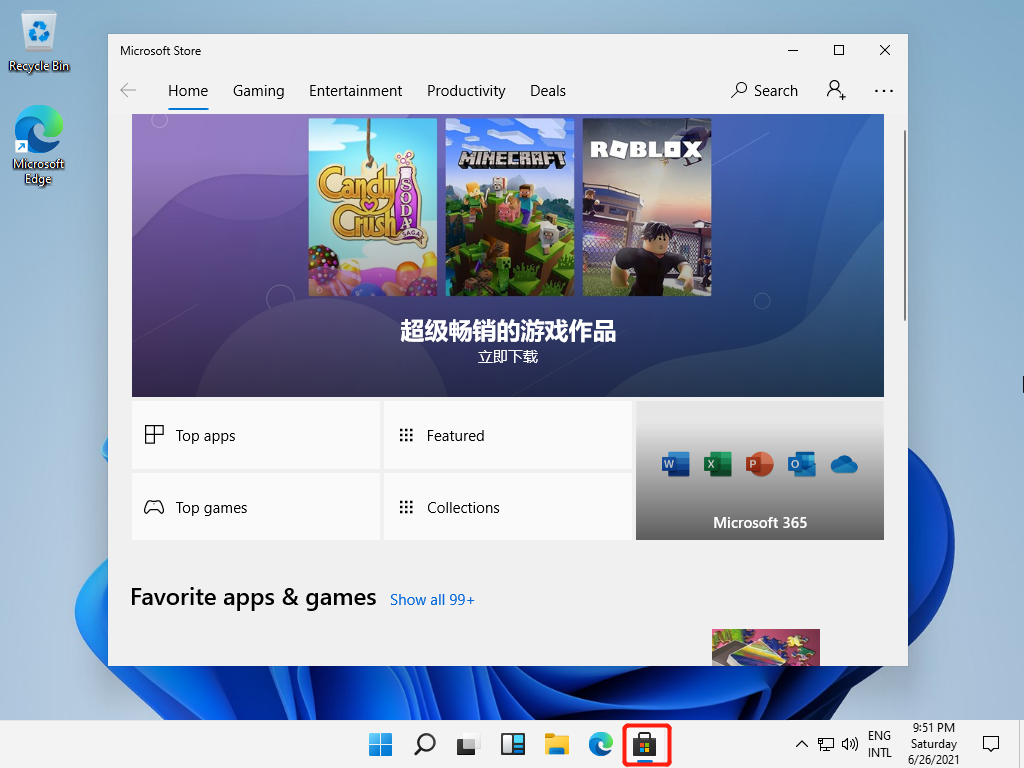Open the Minecraft game tile

pos(510,207)
